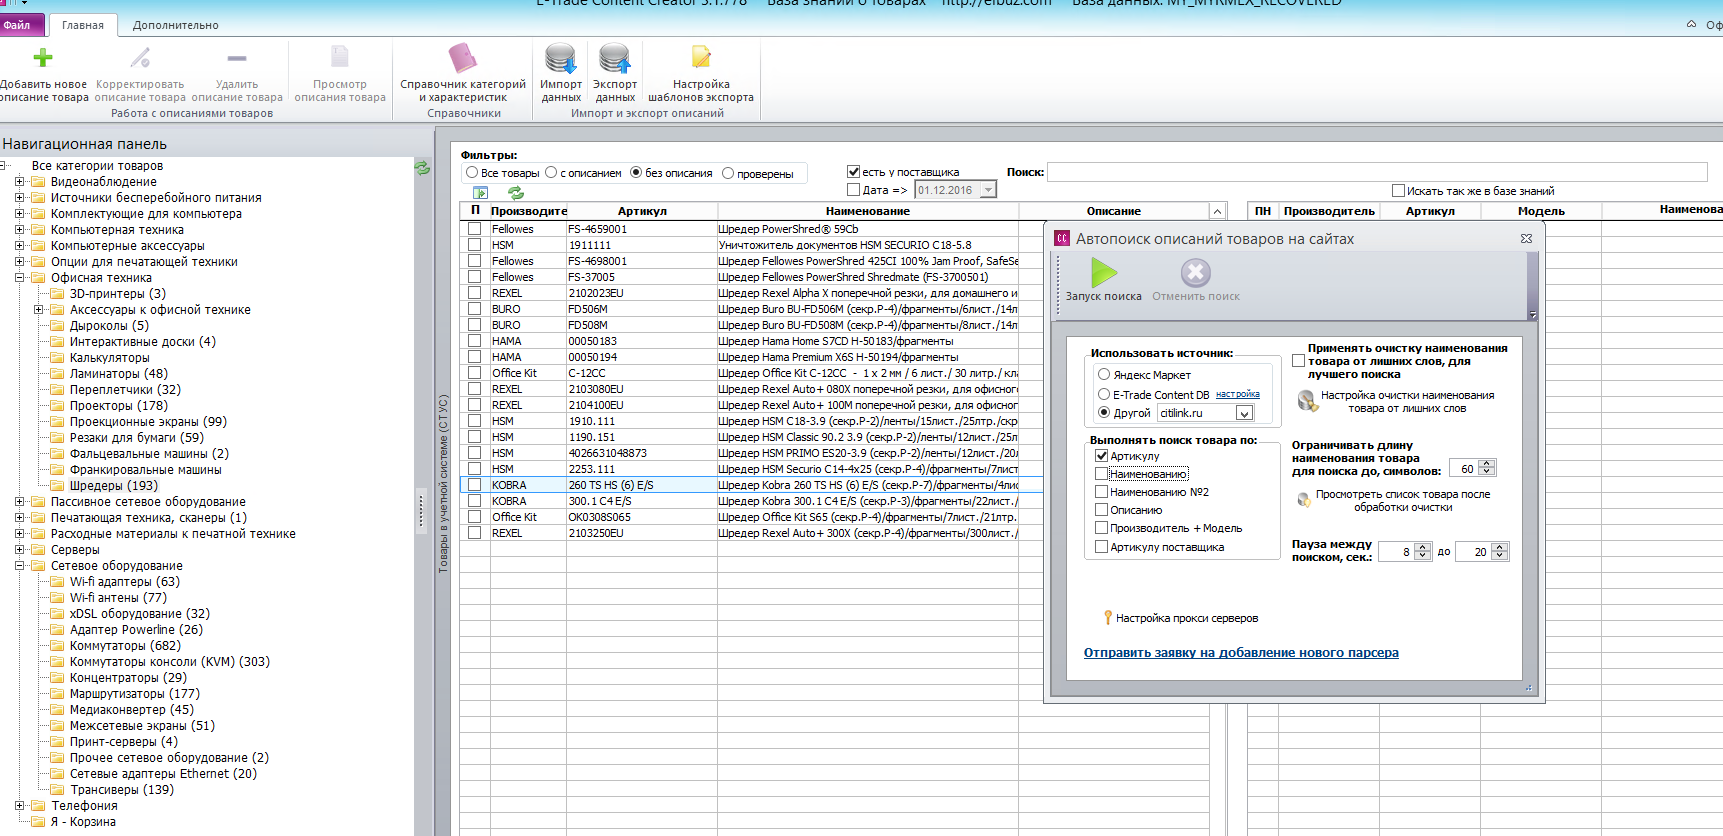Image resolution: width=1723 pixels, height=836 pixels.
Task: Click the green plus to add a new product description
Action: pos(43,58)
